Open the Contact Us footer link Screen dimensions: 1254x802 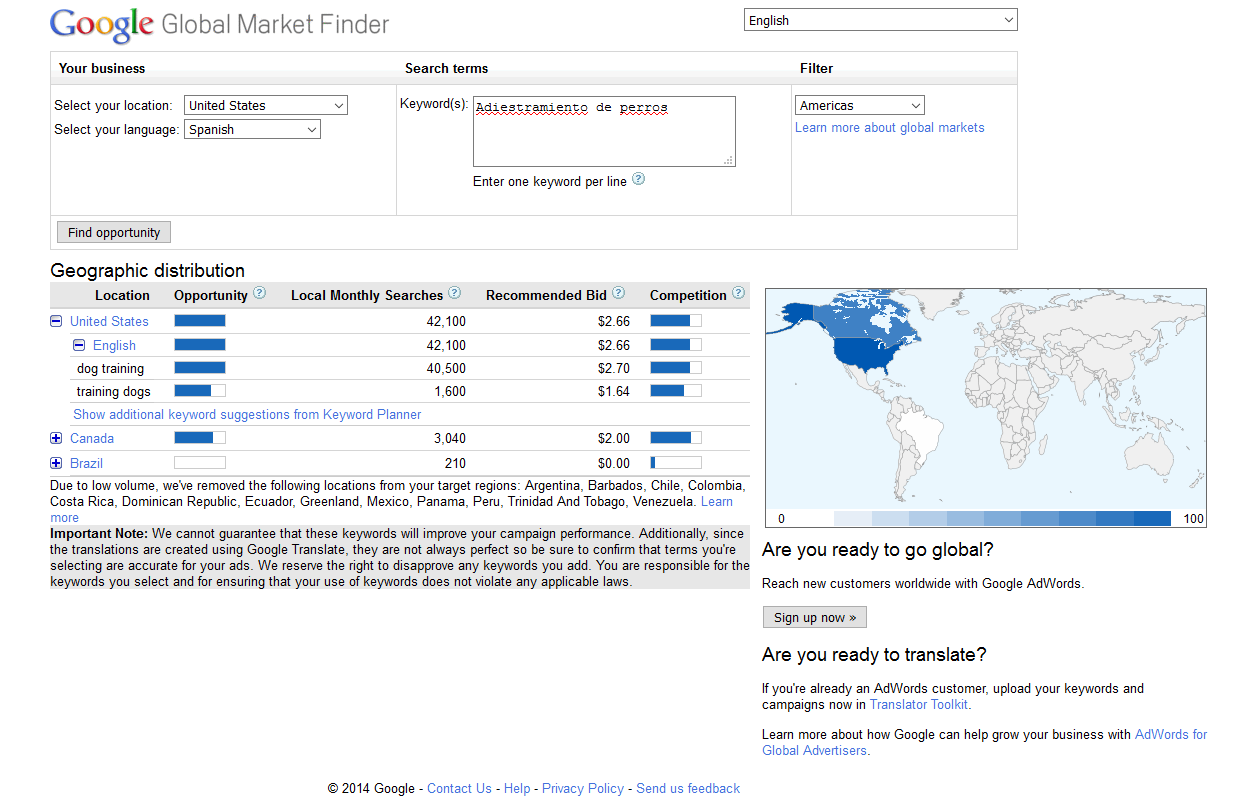[x=459, y=788]
